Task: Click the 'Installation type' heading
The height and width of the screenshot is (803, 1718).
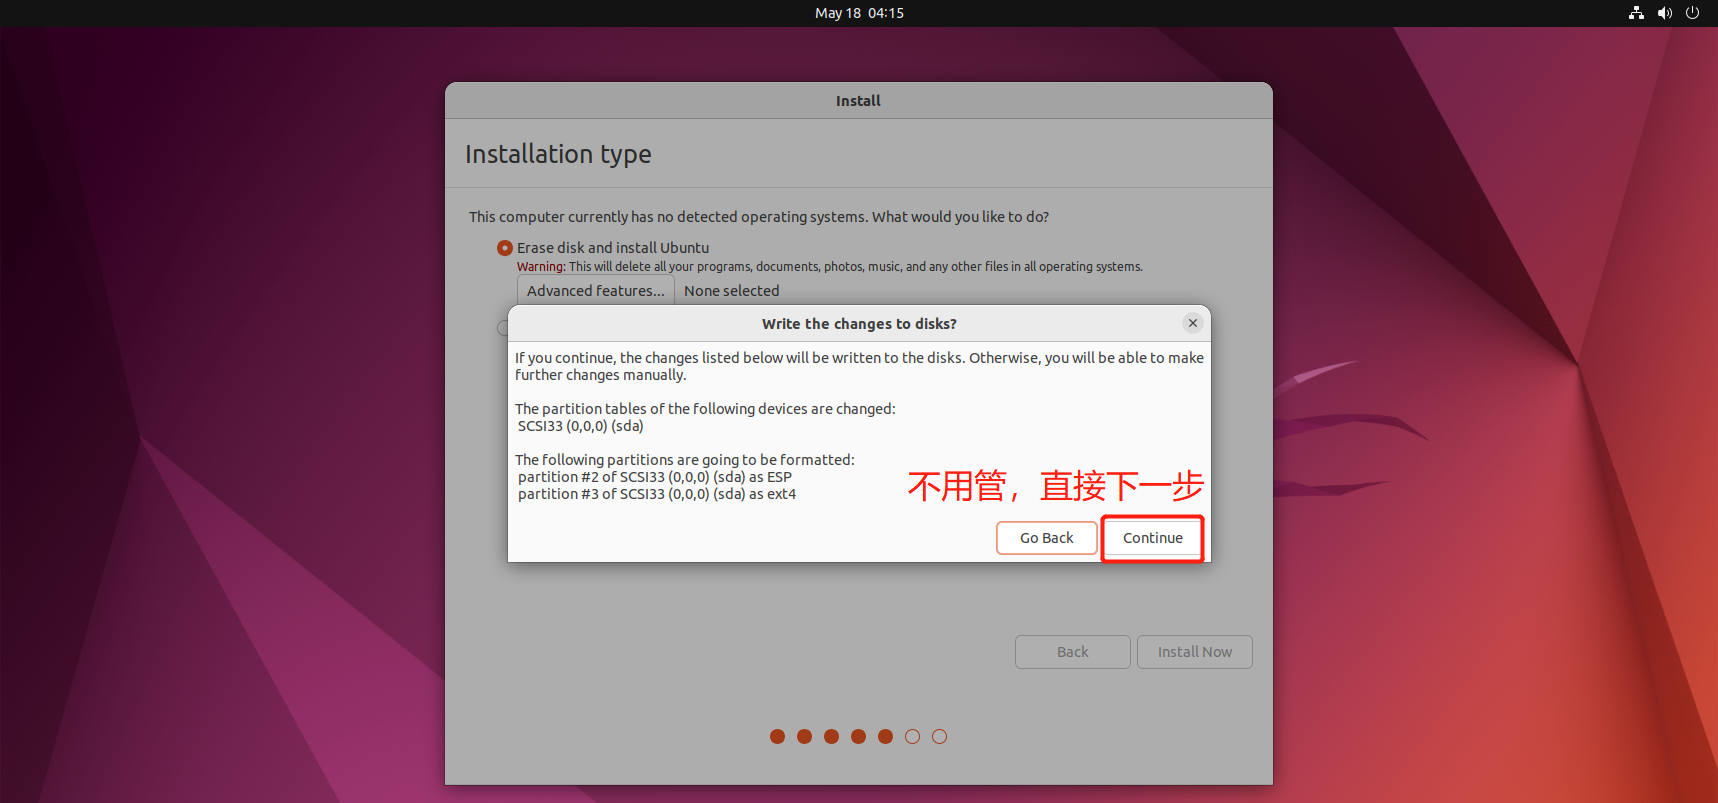Action: coord(558,154)
